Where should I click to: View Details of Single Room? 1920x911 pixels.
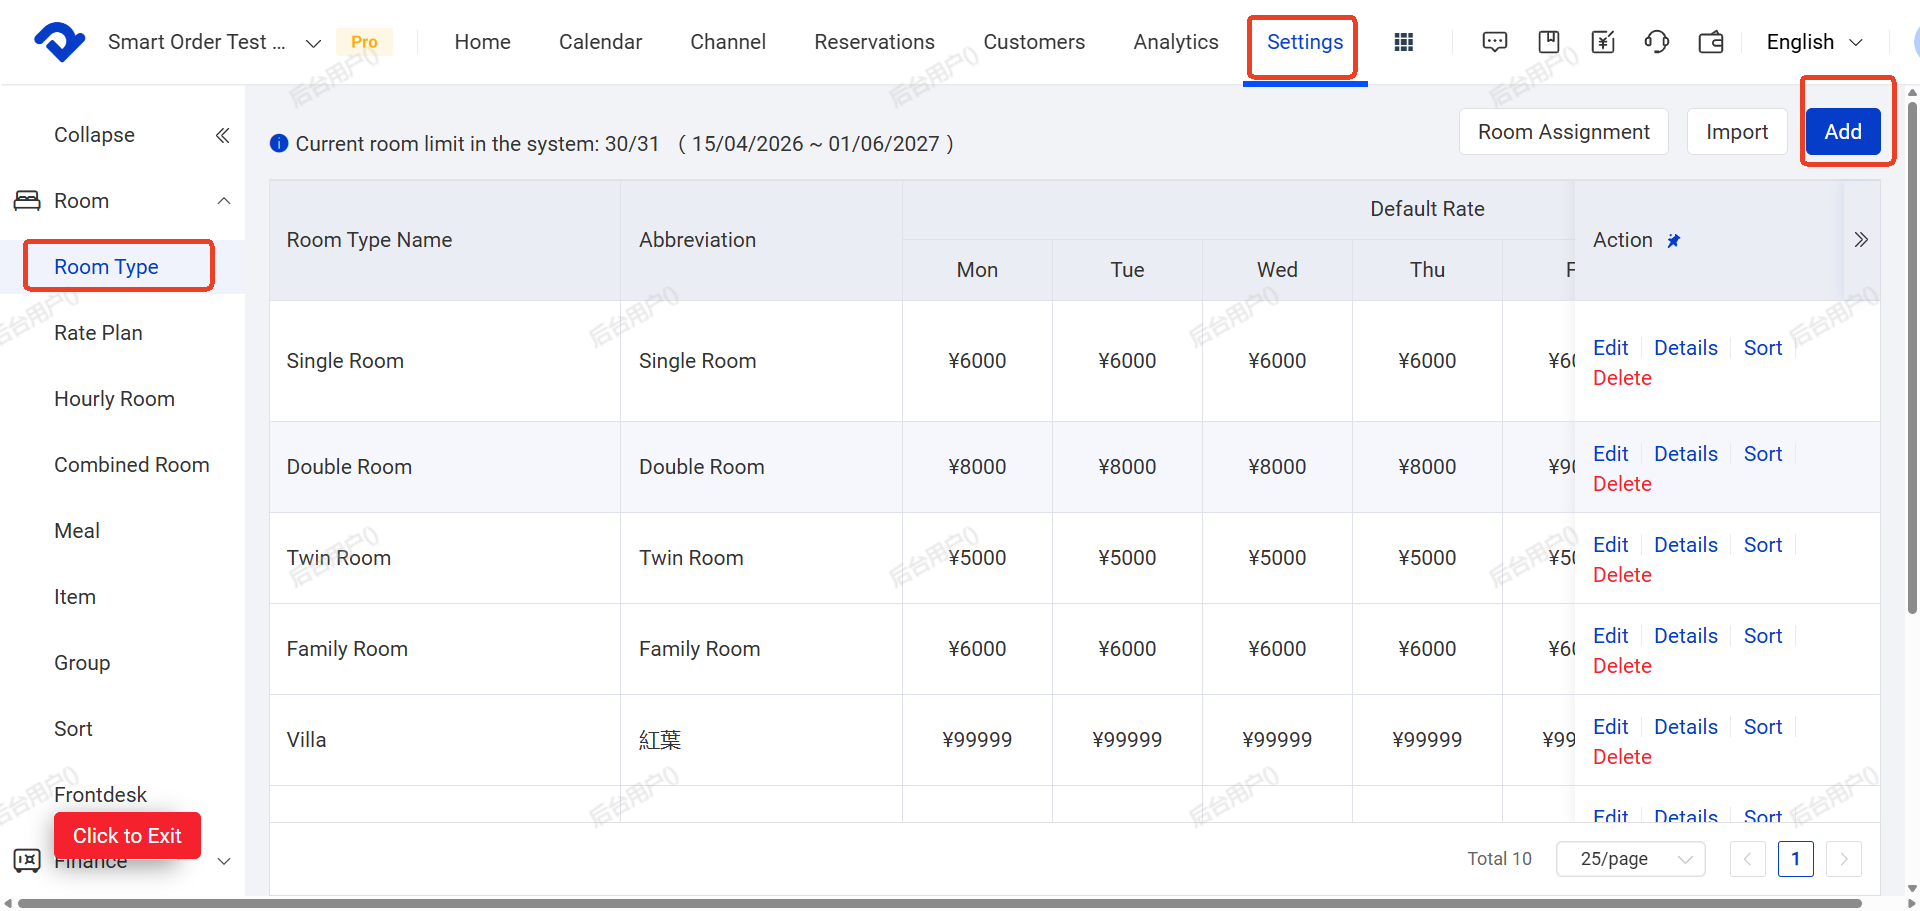(x=1686, y=348)
